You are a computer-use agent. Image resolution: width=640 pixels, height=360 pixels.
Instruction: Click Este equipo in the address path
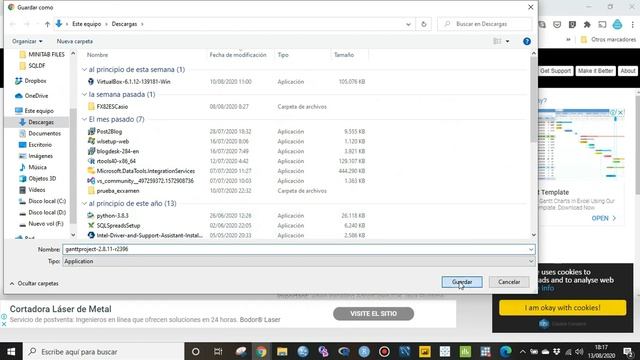point(87,24)
